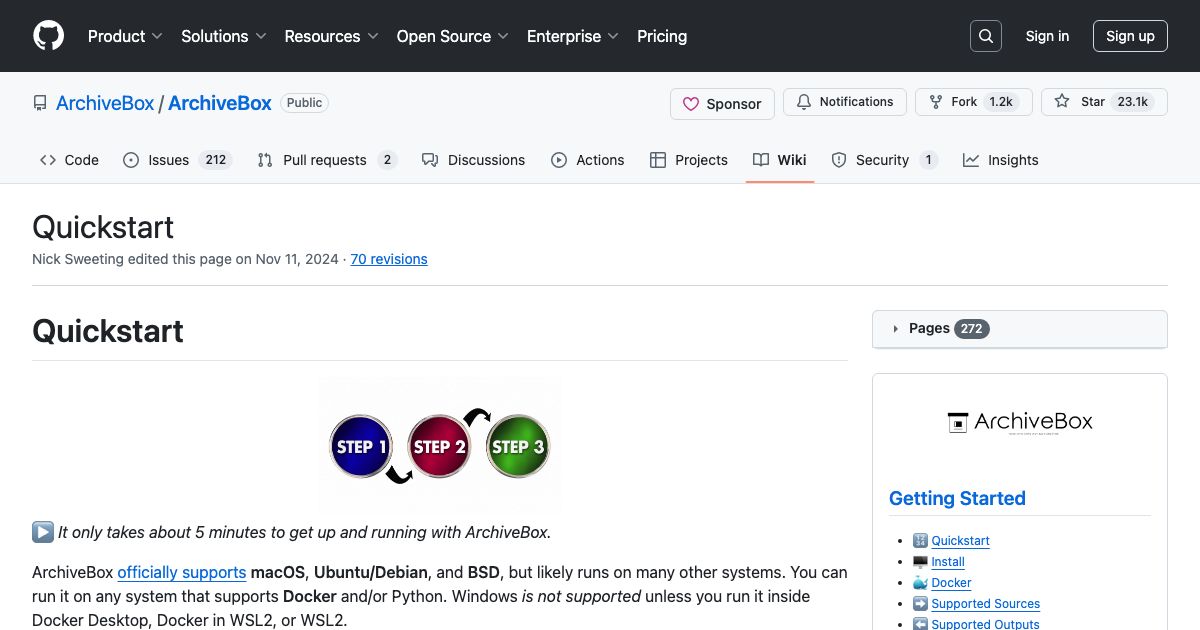Click the desktop computer icon beside Install

921,561
